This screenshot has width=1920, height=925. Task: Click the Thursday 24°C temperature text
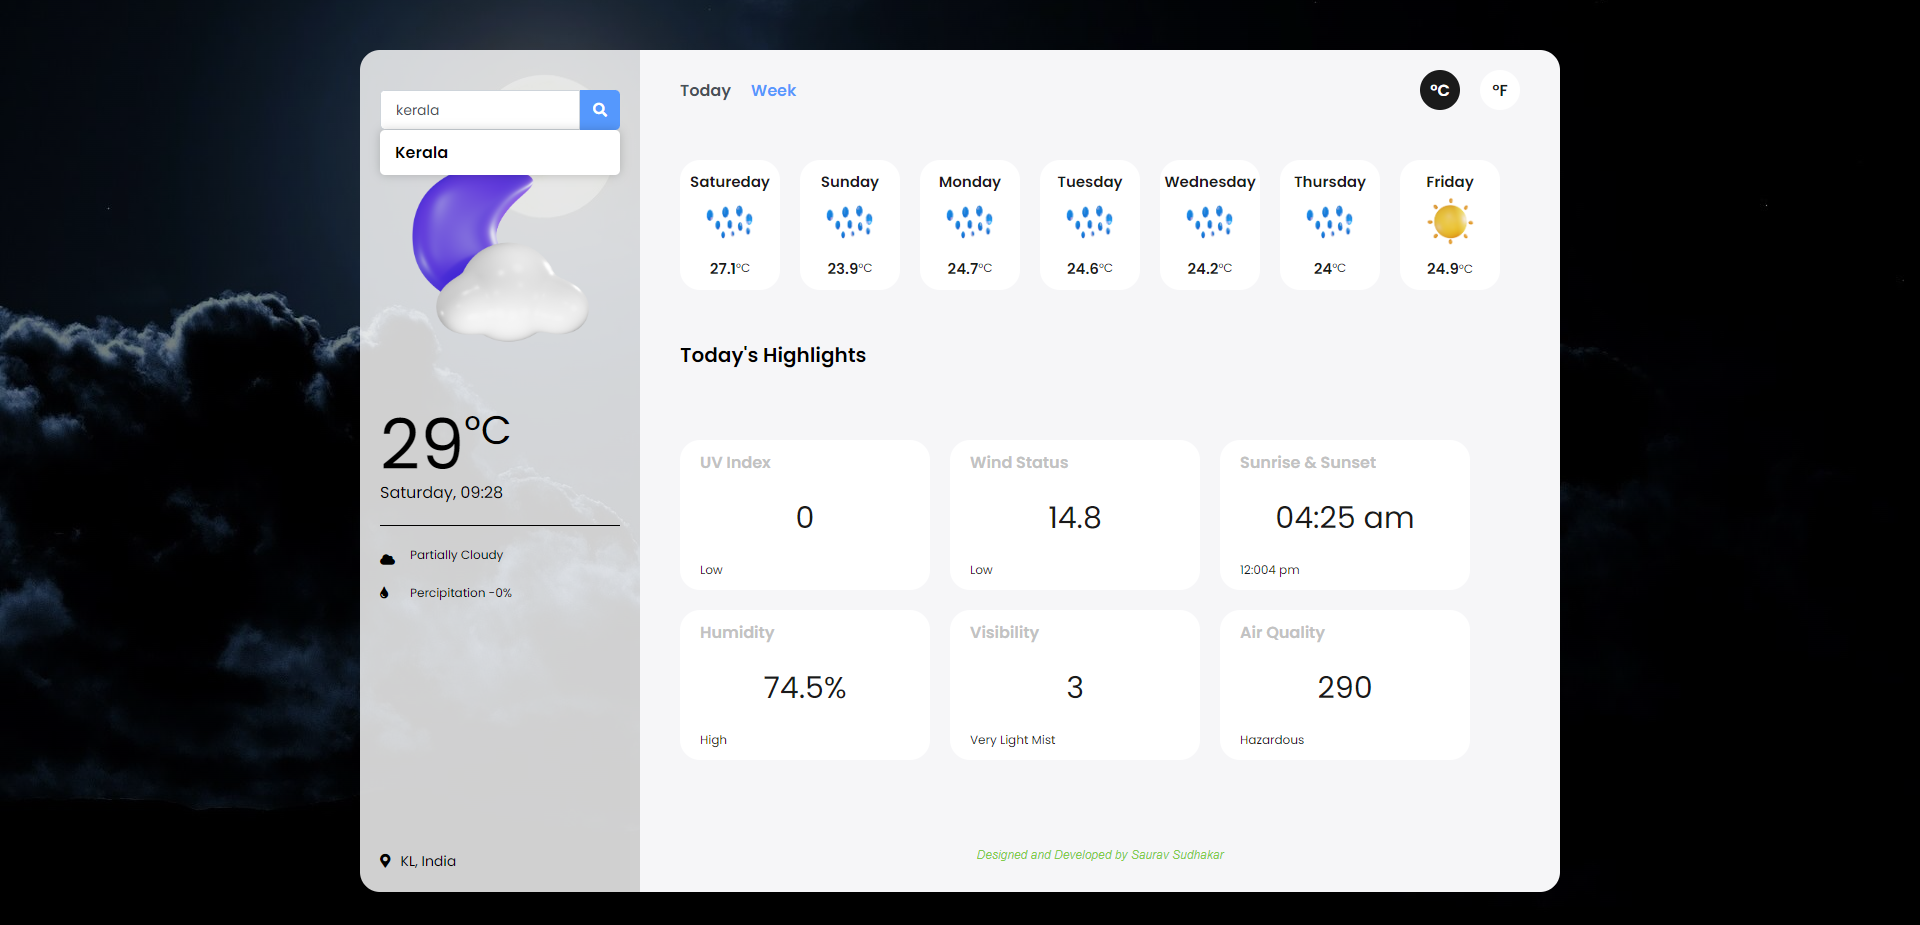1330,268
